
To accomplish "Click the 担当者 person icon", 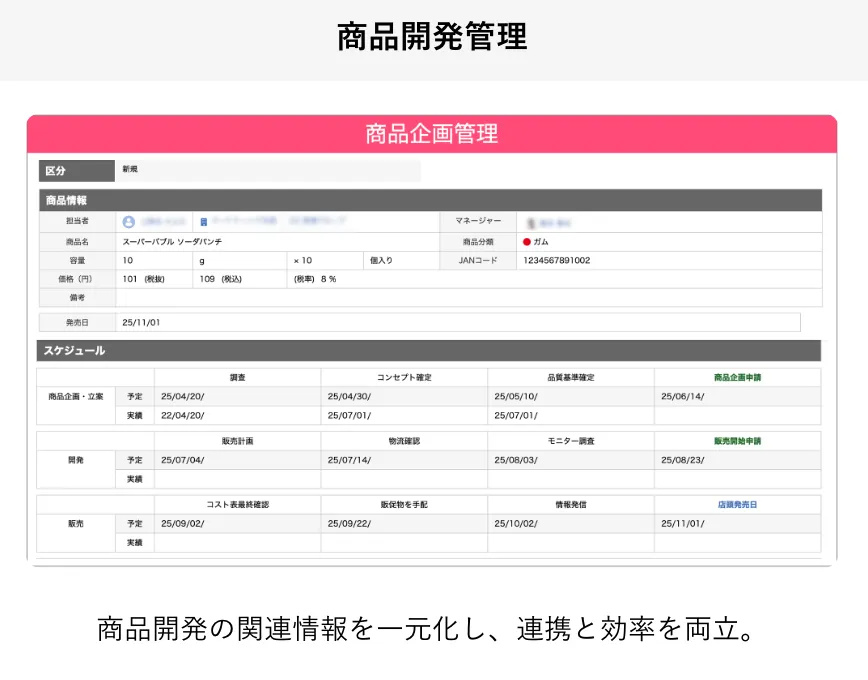I will click(127, 220).
